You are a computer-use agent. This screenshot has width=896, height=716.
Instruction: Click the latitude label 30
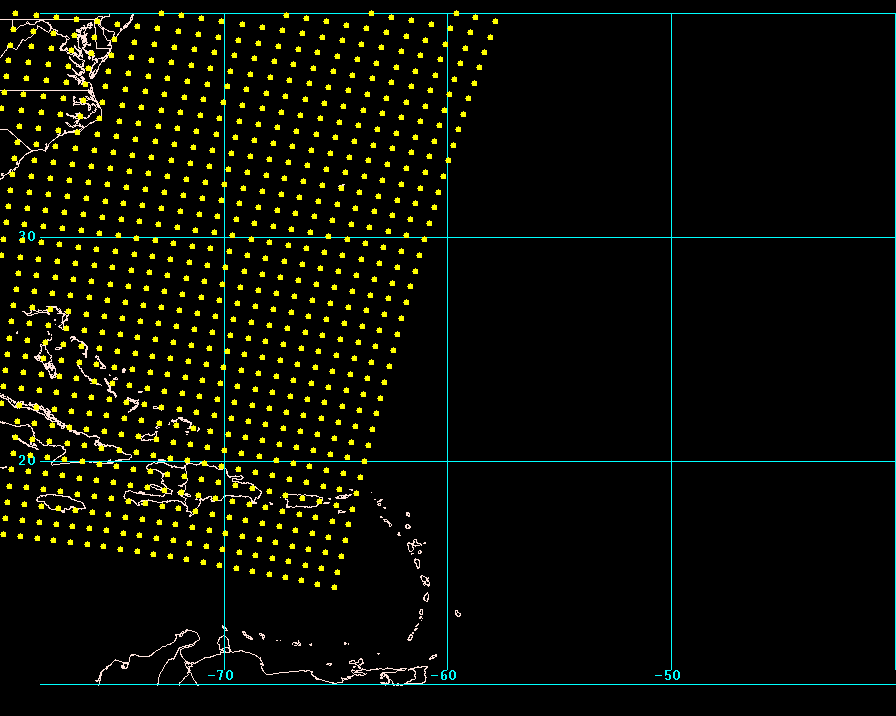[x=28, y=237]
